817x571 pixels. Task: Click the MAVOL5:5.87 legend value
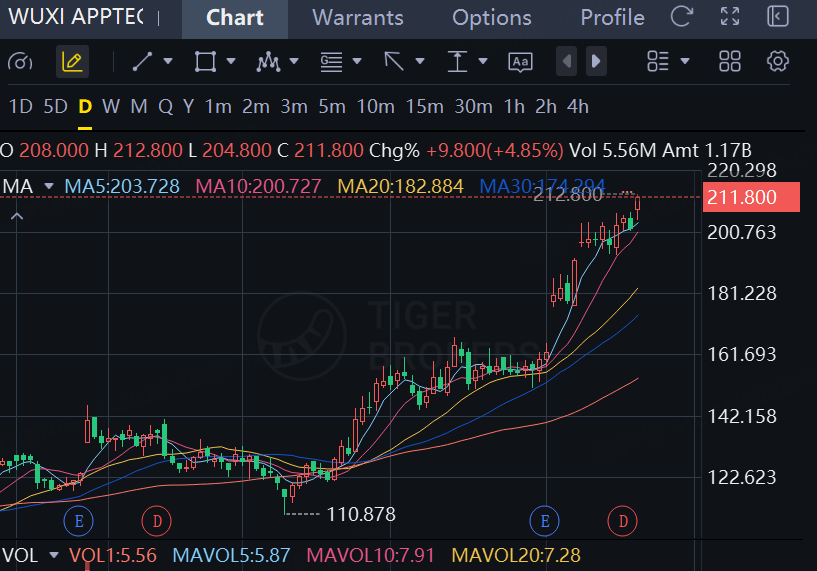(231, 555)
